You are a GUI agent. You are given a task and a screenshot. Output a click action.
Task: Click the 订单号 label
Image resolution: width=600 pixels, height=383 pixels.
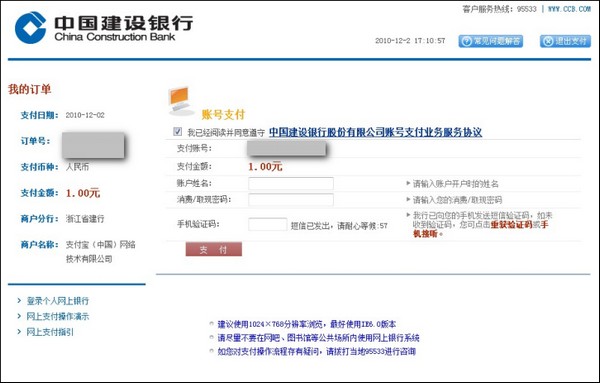click(36, 141)
